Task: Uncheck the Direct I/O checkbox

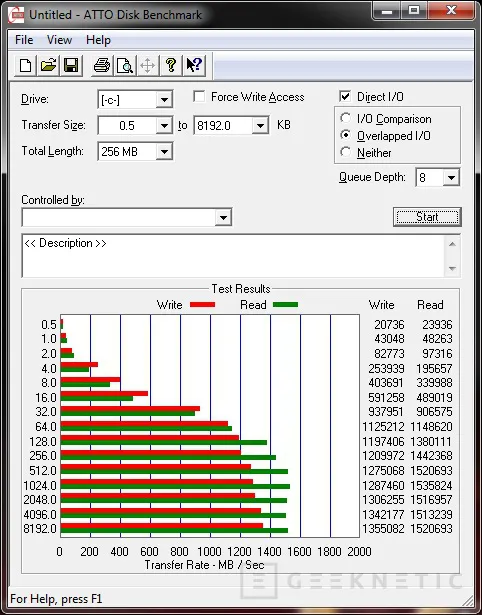Action: point(345,96)
